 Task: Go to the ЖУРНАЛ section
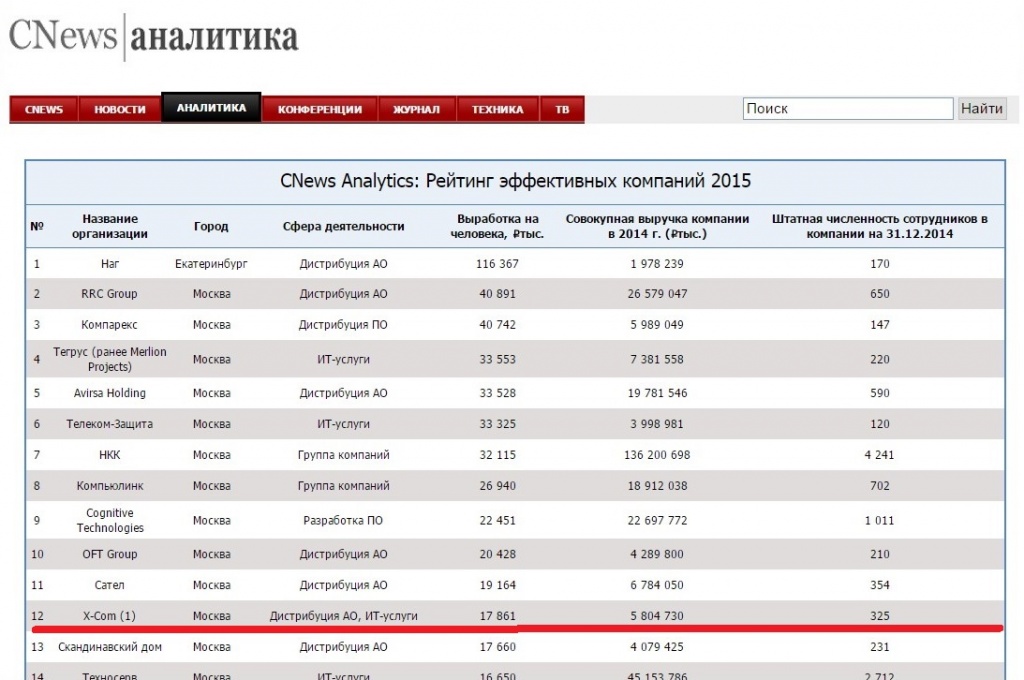417,109
